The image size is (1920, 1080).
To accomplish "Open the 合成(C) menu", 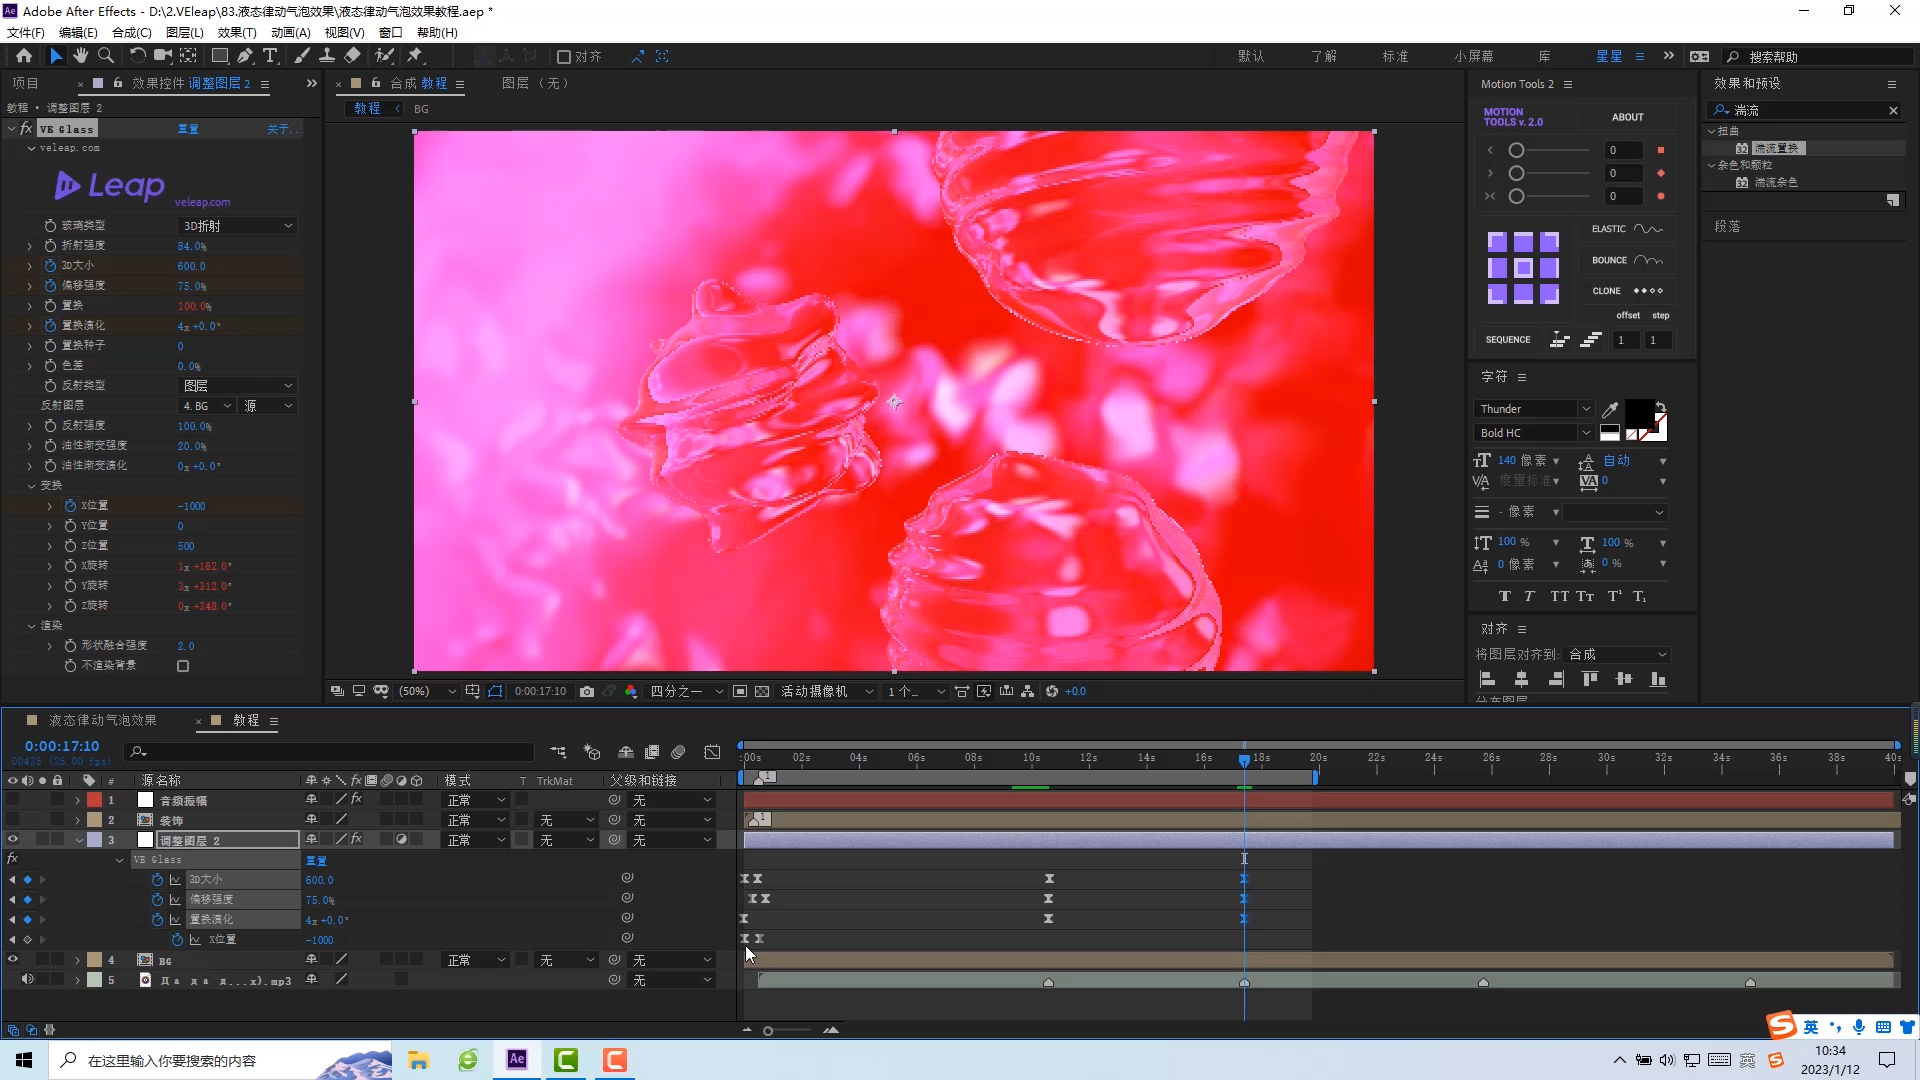I will (132, 32).
